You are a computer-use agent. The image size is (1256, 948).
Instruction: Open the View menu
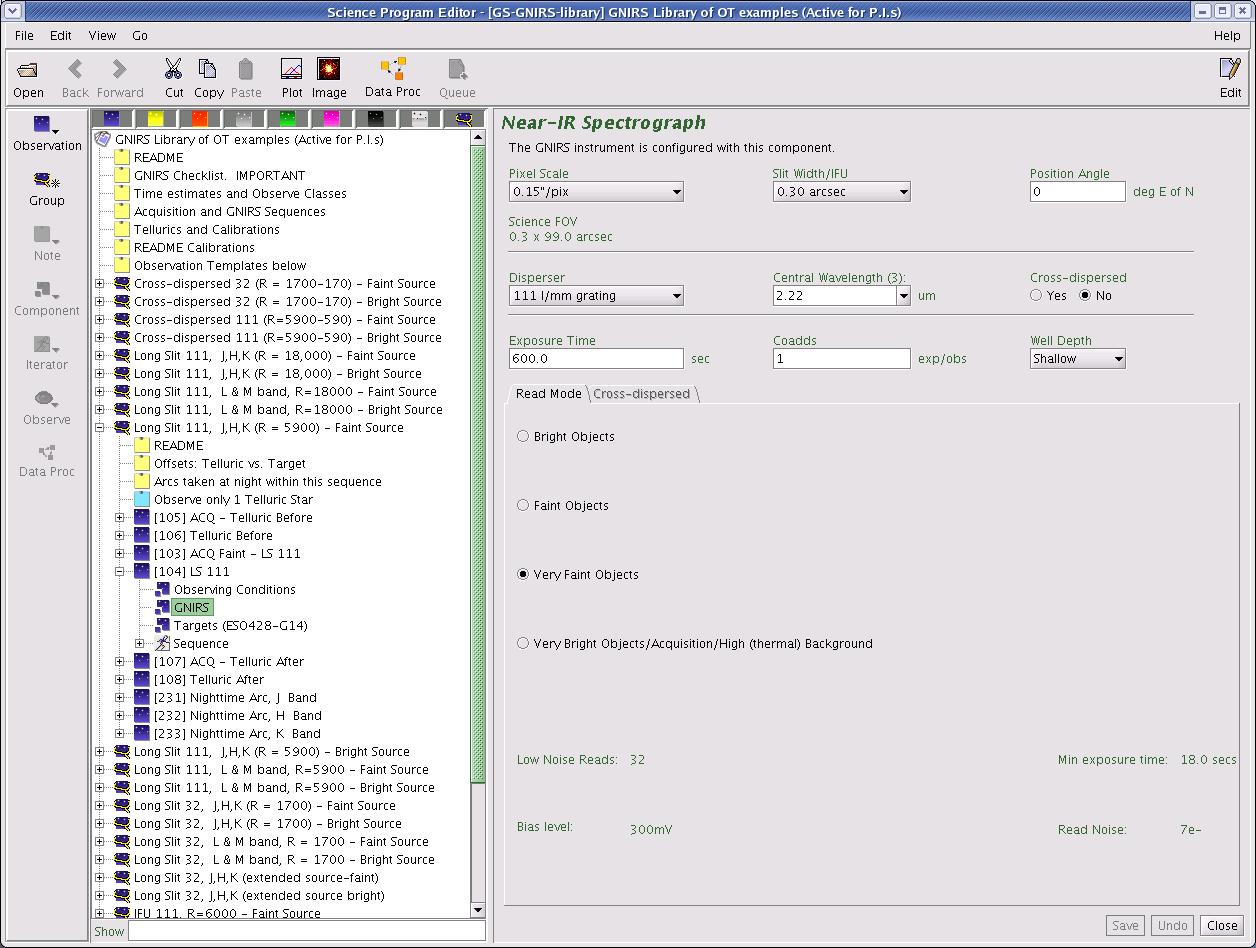pos(102,35)
